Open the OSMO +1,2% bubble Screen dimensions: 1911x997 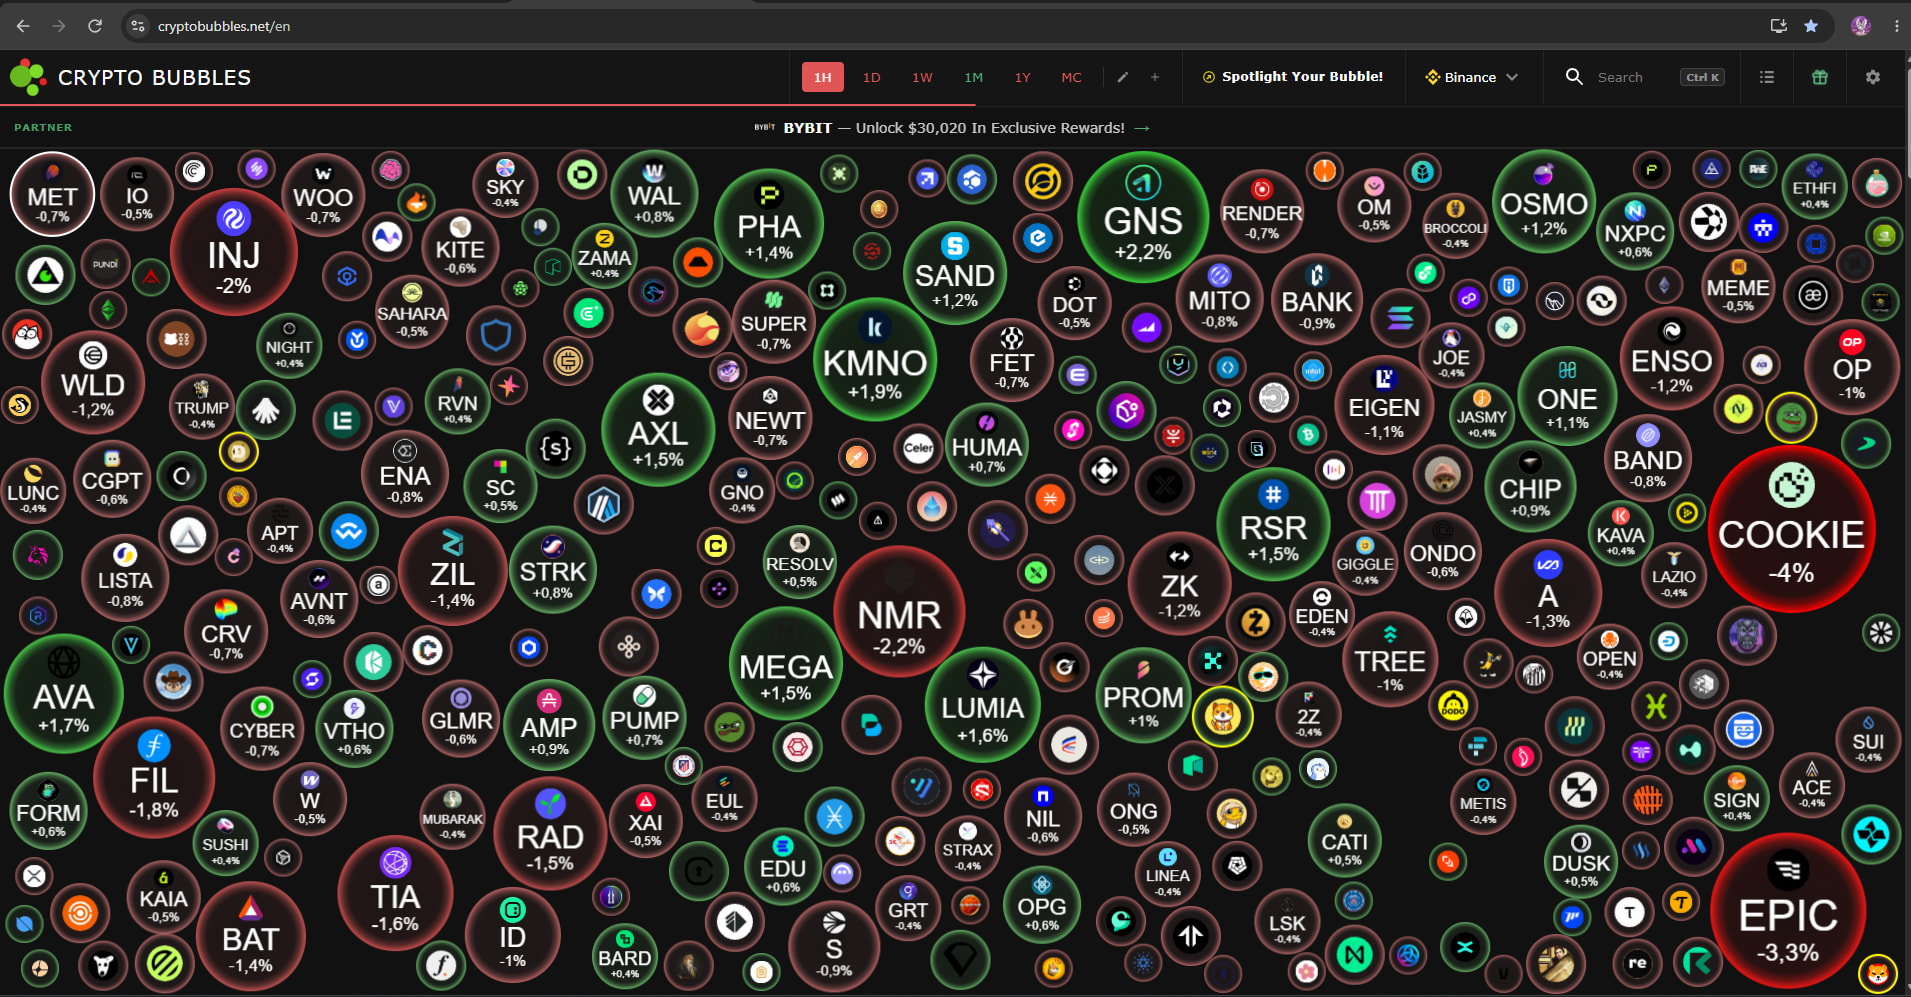tap(1544, 202)
